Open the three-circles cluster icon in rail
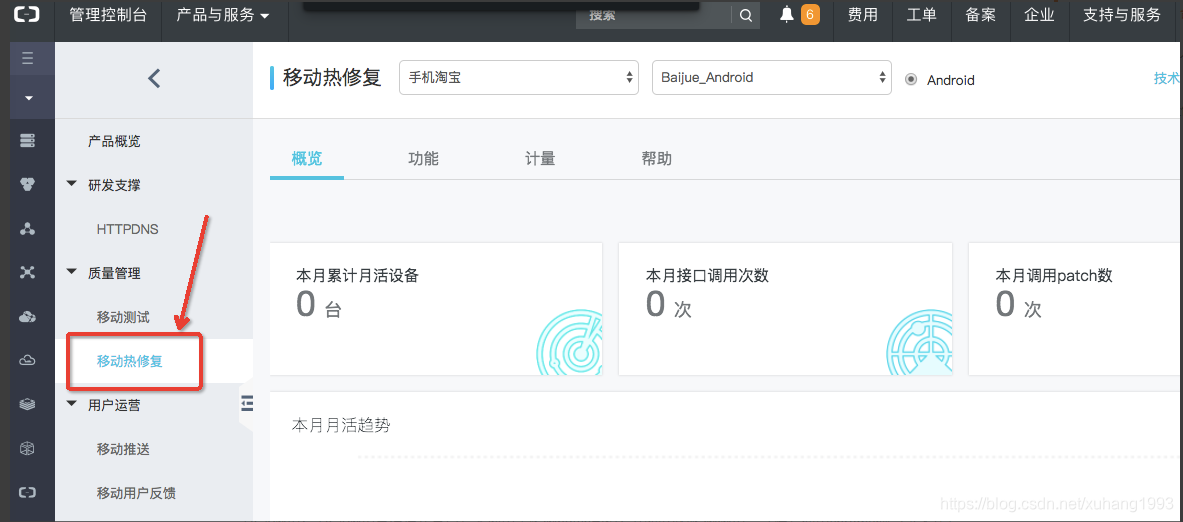This screenshot has height=522, width=1183. 28,184
